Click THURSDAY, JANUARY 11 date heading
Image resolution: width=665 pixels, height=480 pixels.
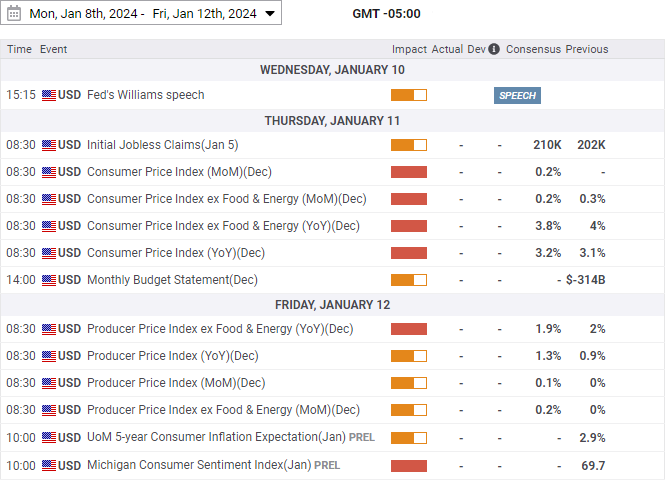332,121
